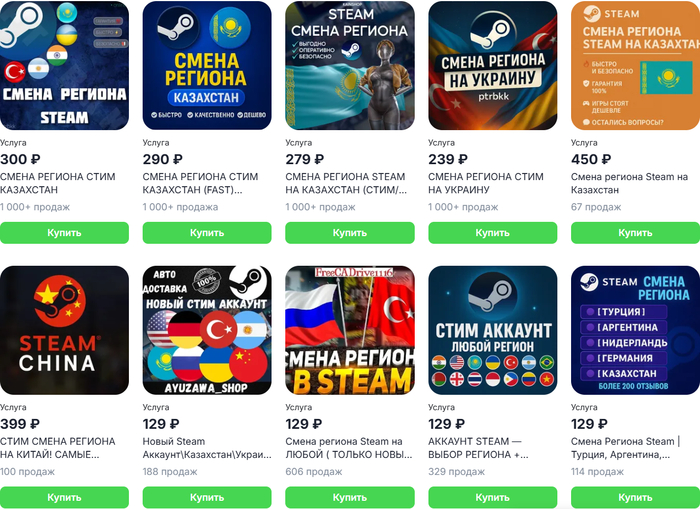Open the orange Steam Kazakhstan listing image
700x509 pixels.
point(635,65)
